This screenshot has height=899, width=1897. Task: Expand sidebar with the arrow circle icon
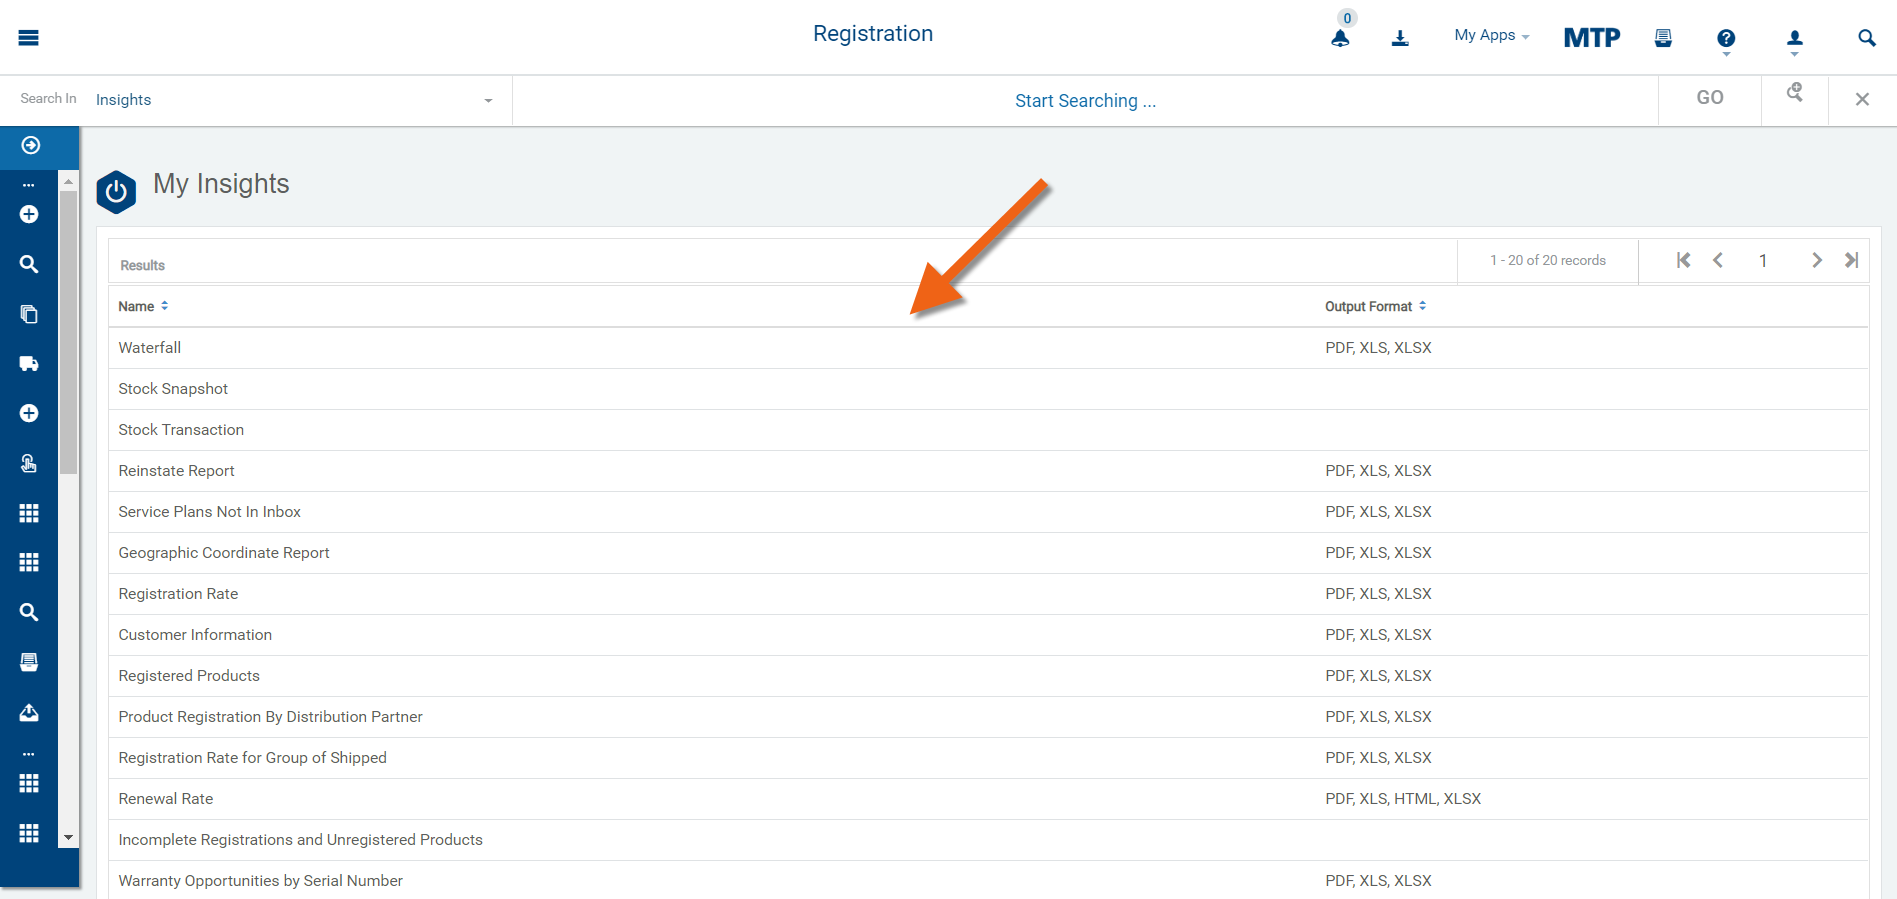coord(31,146)
